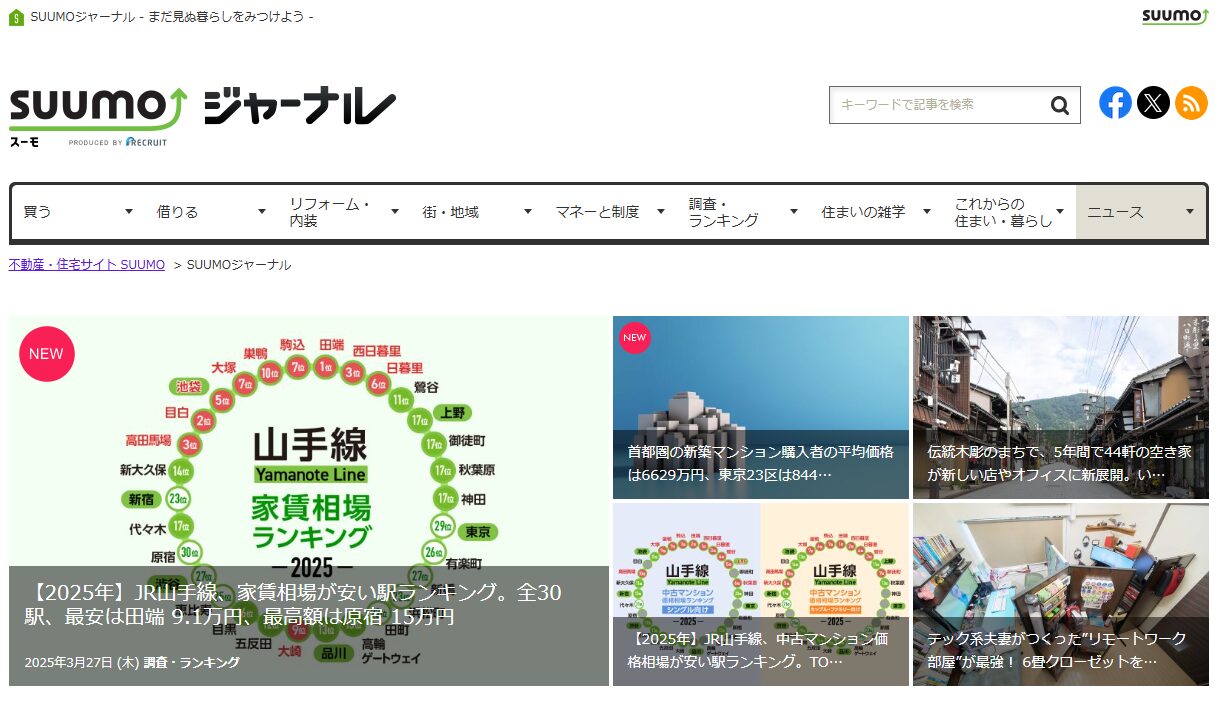Click the 2025年3月27日 (木) date text
Screen dimensions: 1230x705
(x=81, y=662)
